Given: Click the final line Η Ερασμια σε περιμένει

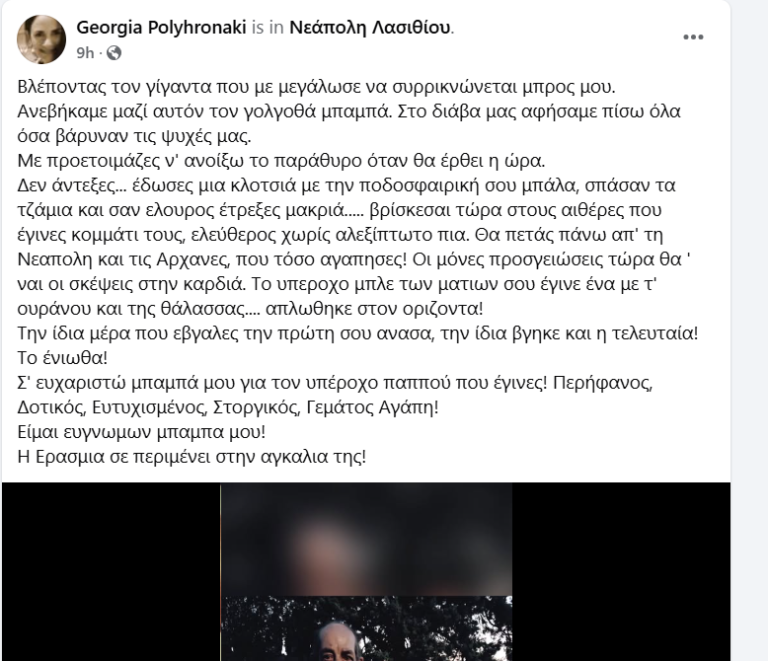Looking at the screenshot, I should [x=192, y=456].
